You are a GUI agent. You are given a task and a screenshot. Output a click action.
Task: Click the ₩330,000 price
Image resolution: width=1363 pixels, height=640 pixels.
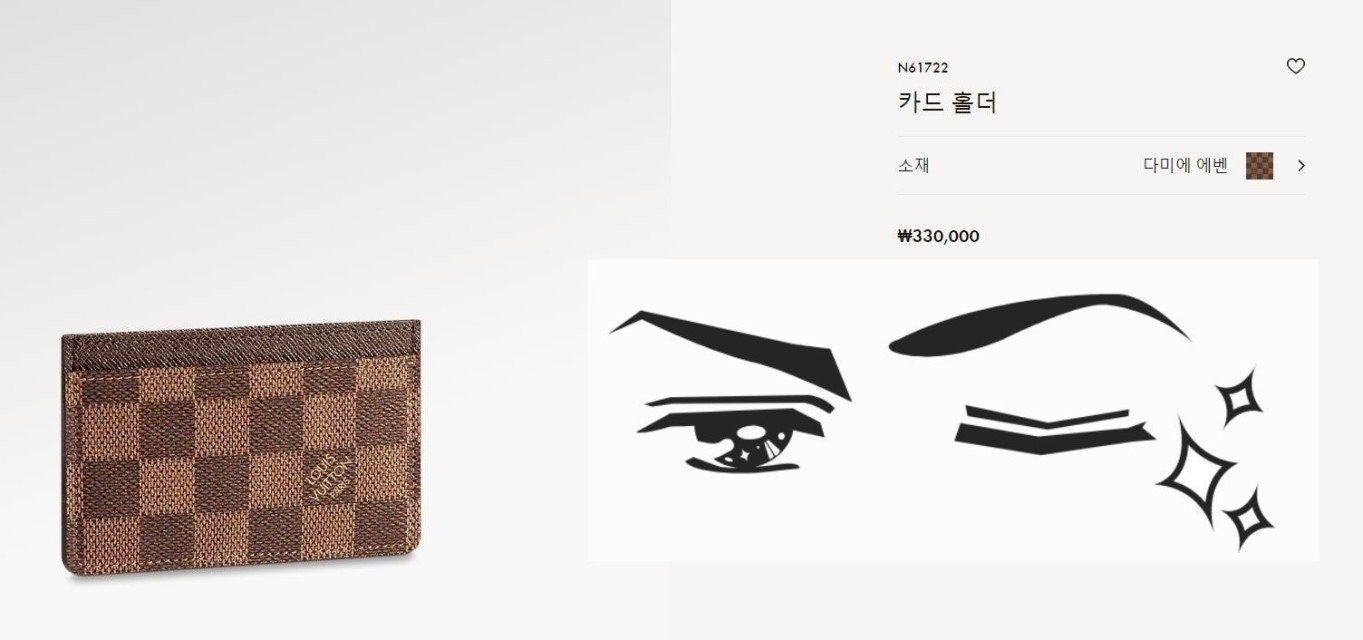pos(938,237)
